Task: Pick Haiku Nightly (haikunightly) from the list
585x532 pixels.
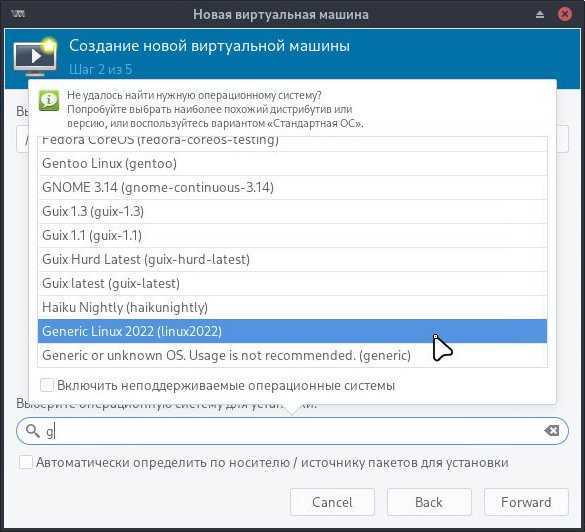Action: pyautogui.click(x=292, y=307)
